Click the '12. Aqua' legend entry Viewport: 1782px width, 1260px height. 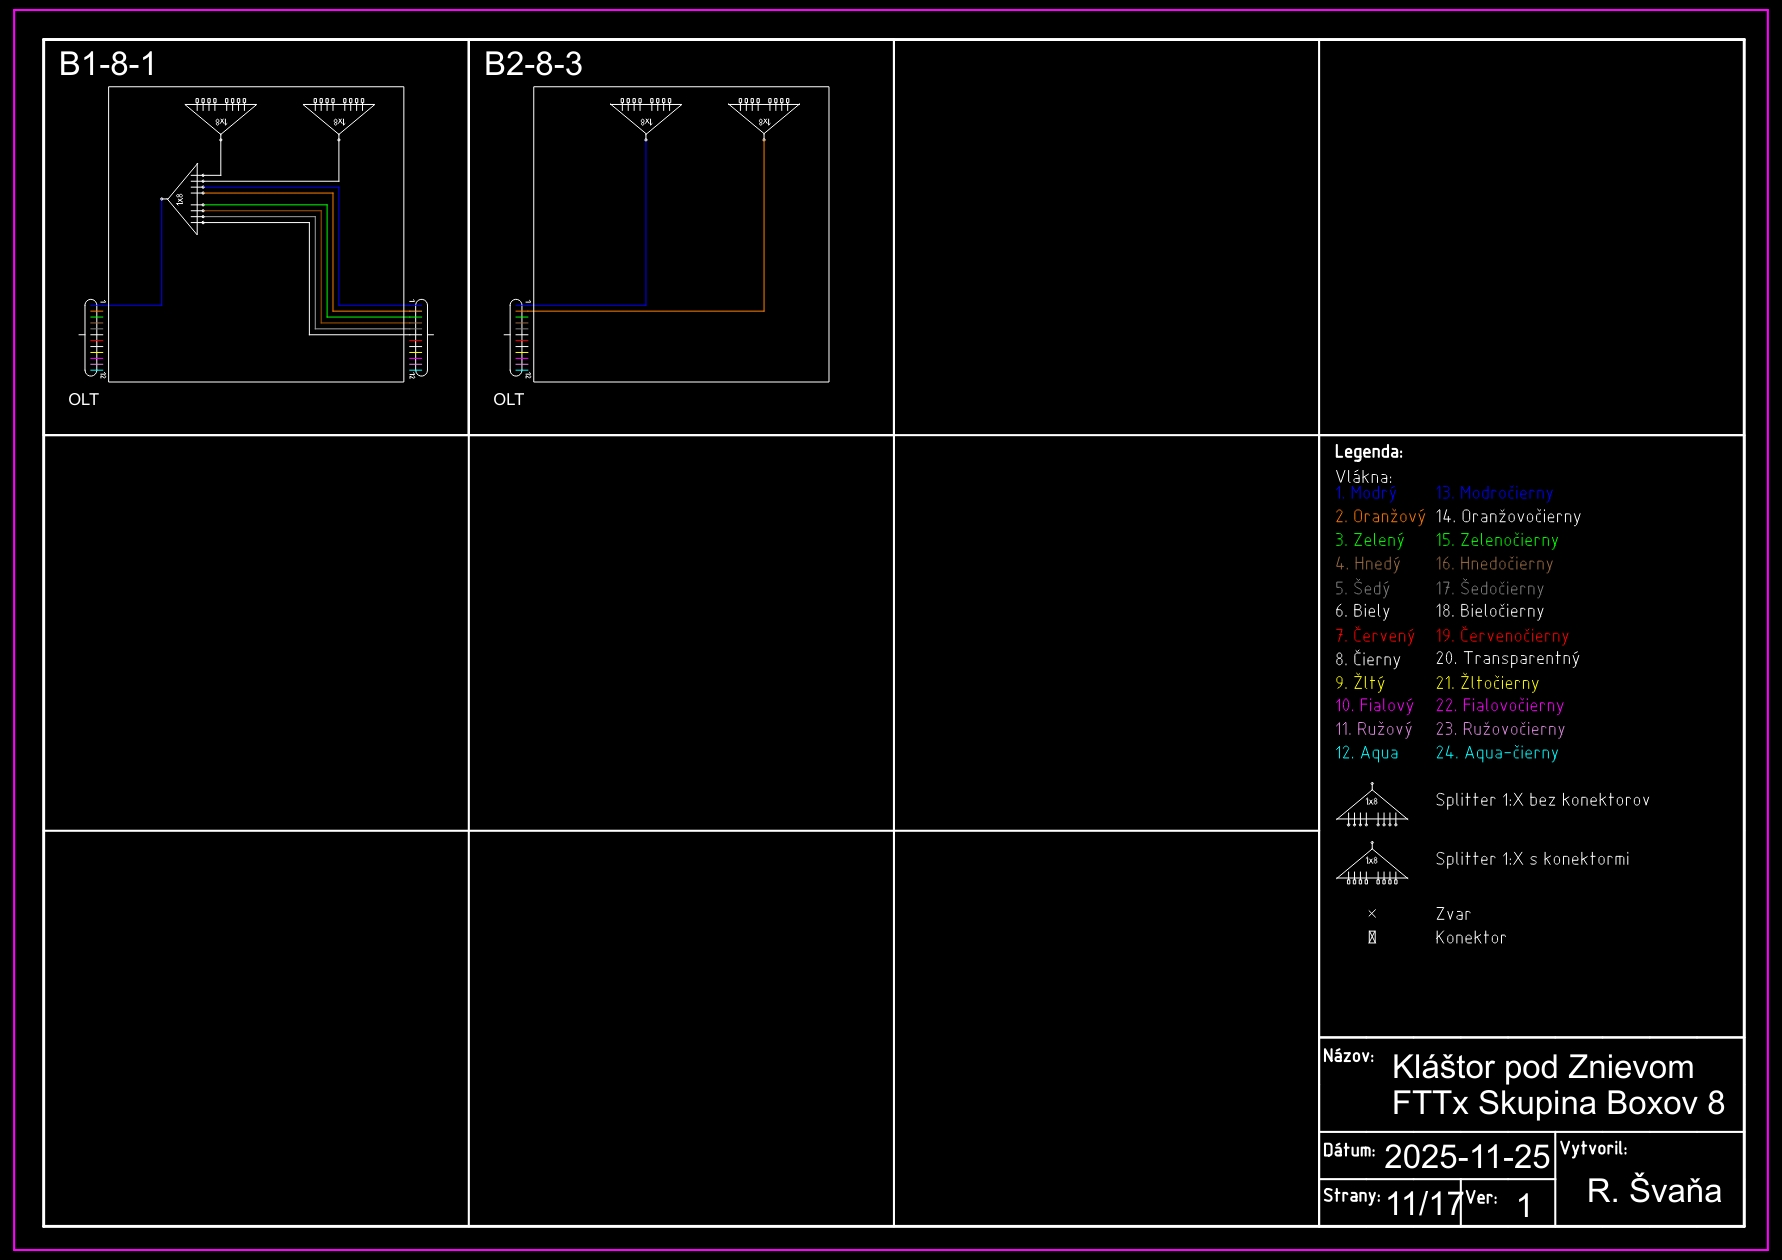click(1366, 753)
